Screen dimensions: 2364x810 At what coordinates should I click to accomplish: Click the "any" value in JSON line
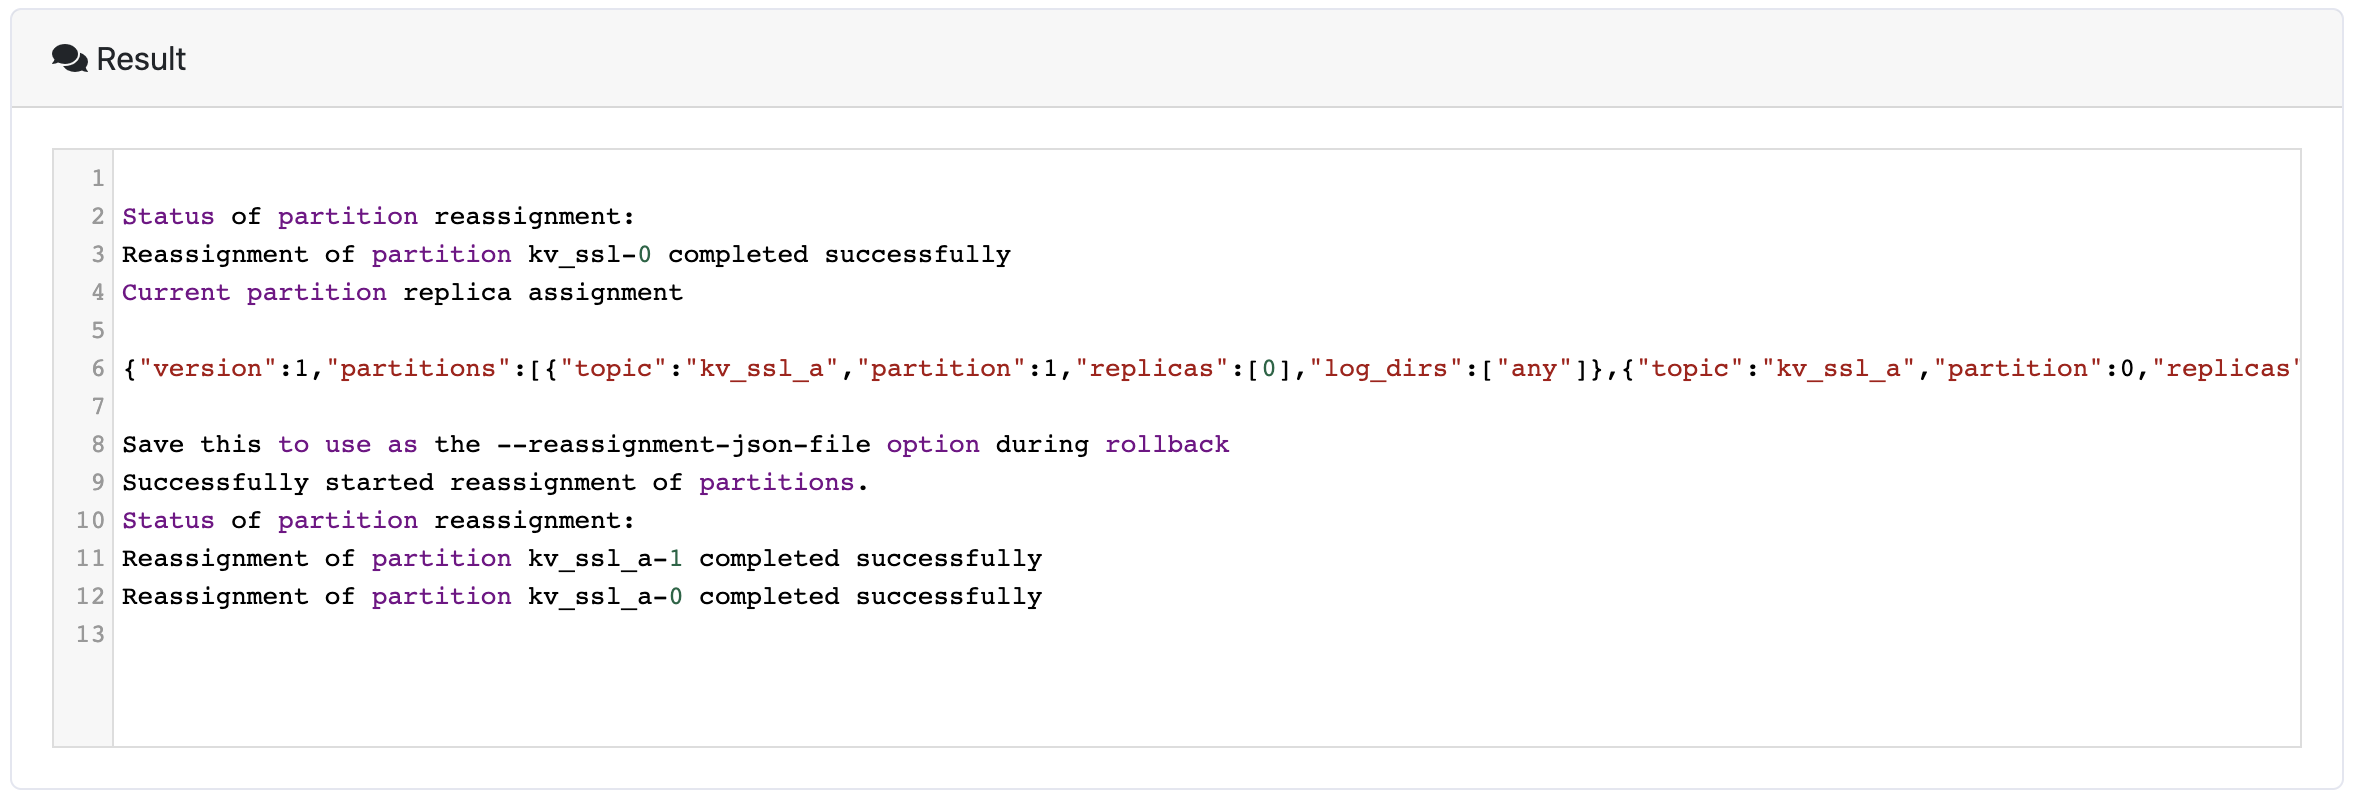tap(1534, 368)
